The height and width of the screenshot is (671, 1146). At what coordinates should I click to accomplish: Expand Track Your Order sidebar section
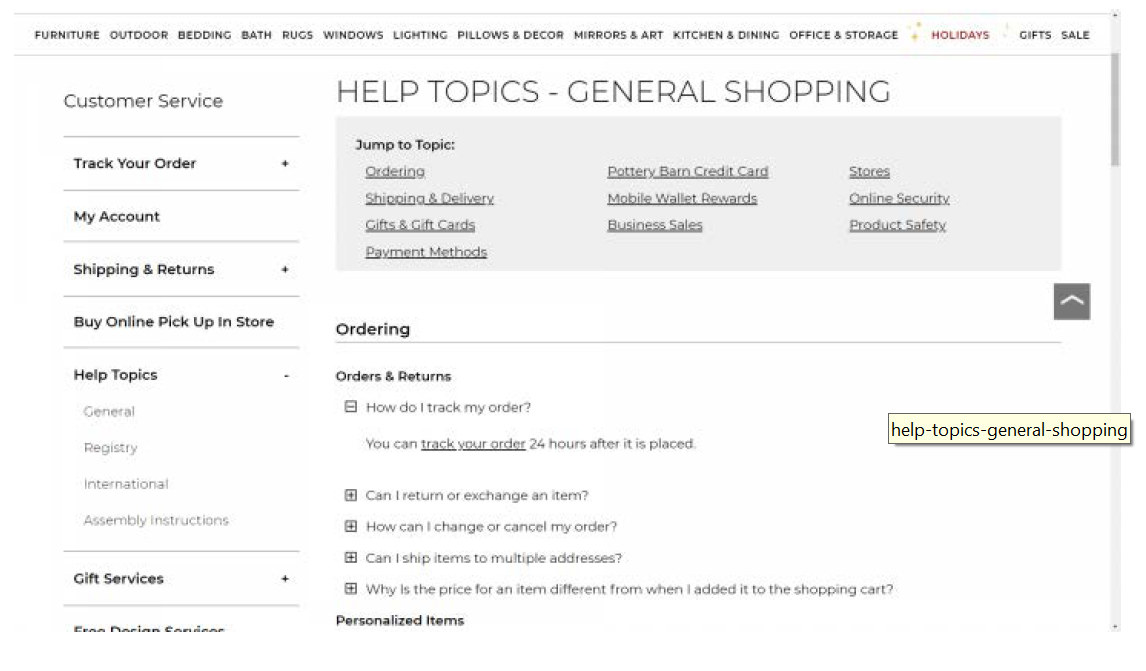[285, 164]
